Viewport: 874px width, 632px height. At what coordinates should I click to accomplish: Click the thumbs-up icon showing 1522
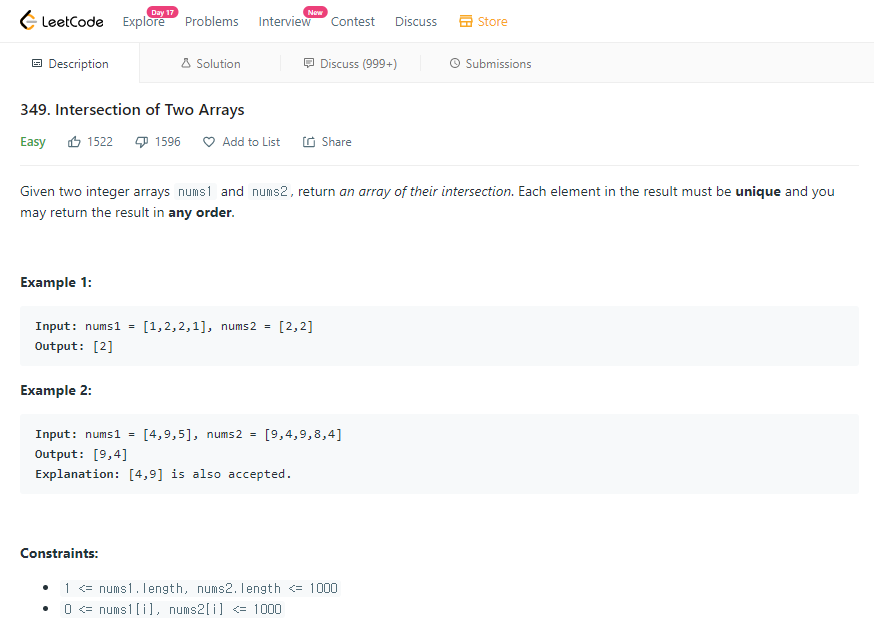[77, 141]
